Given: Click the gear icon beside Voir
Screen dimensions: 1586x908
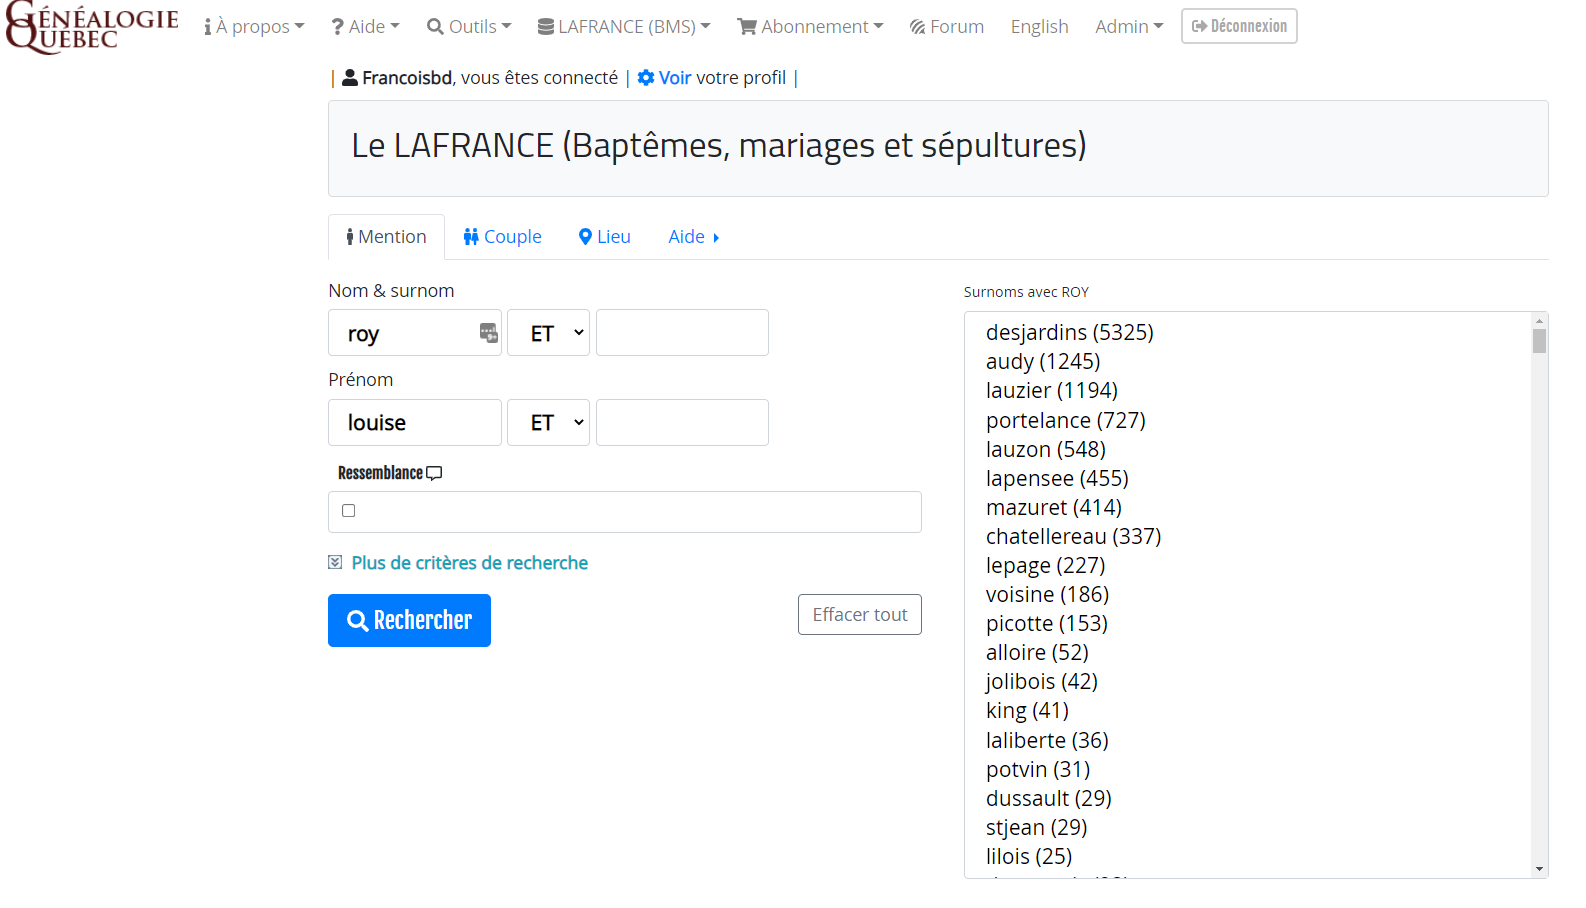Looking at the screenshot, I should click(646, 78).
